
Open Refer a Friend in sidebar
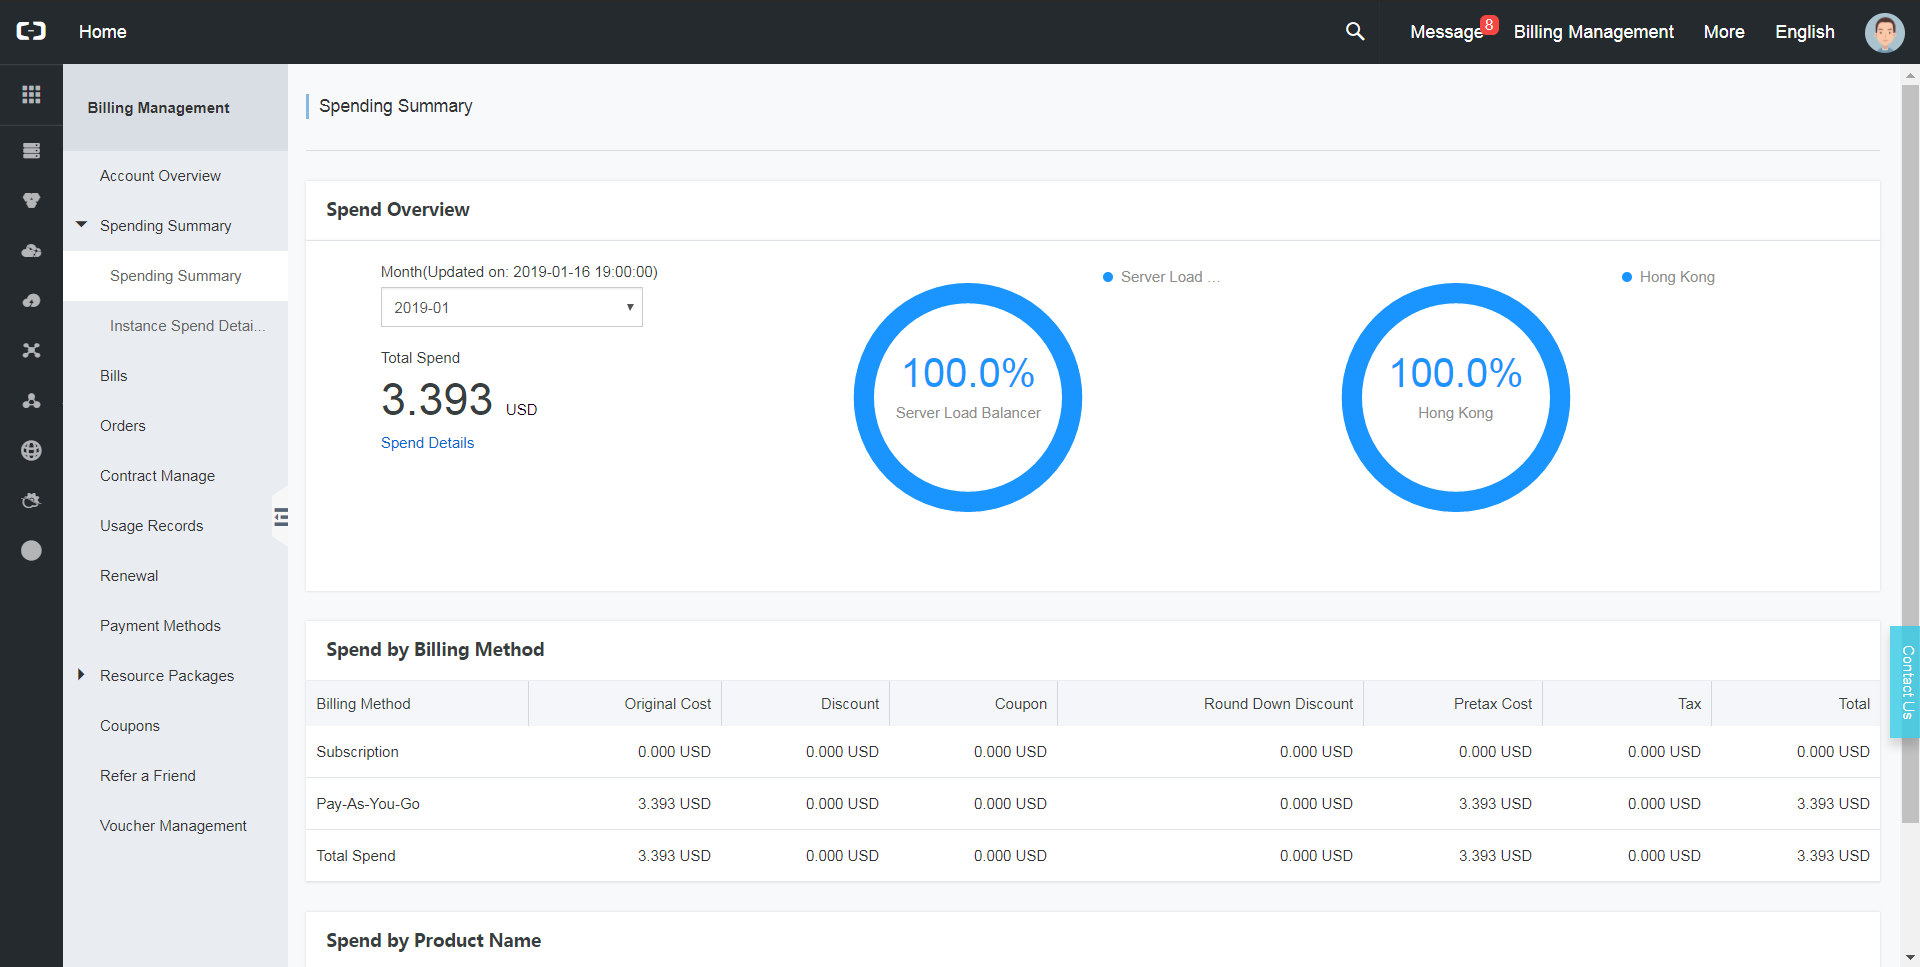[148, 776]
